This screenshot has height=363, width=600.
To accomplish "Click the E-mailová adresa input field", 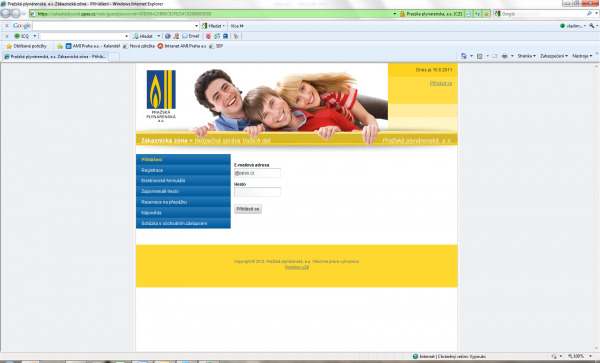I will (x=258, y=173).
